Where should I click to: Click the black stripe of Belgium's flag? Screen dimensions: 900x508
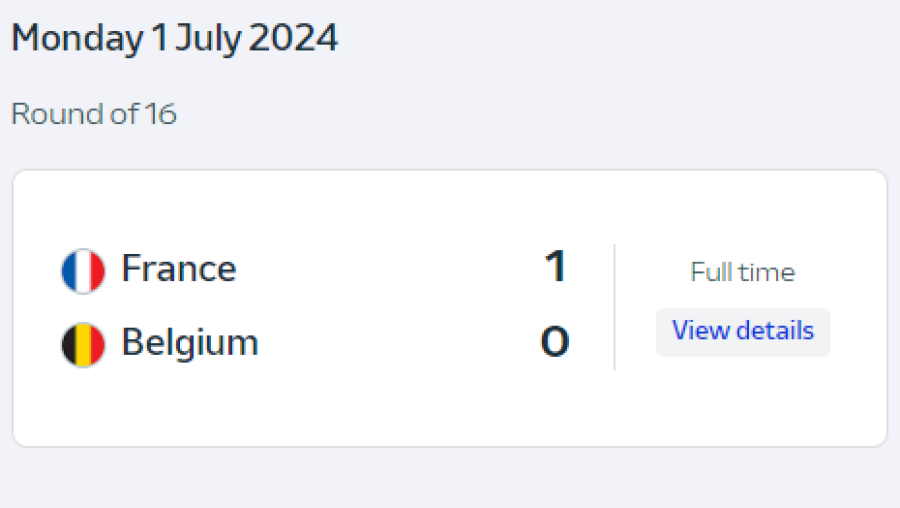point(69,344)
